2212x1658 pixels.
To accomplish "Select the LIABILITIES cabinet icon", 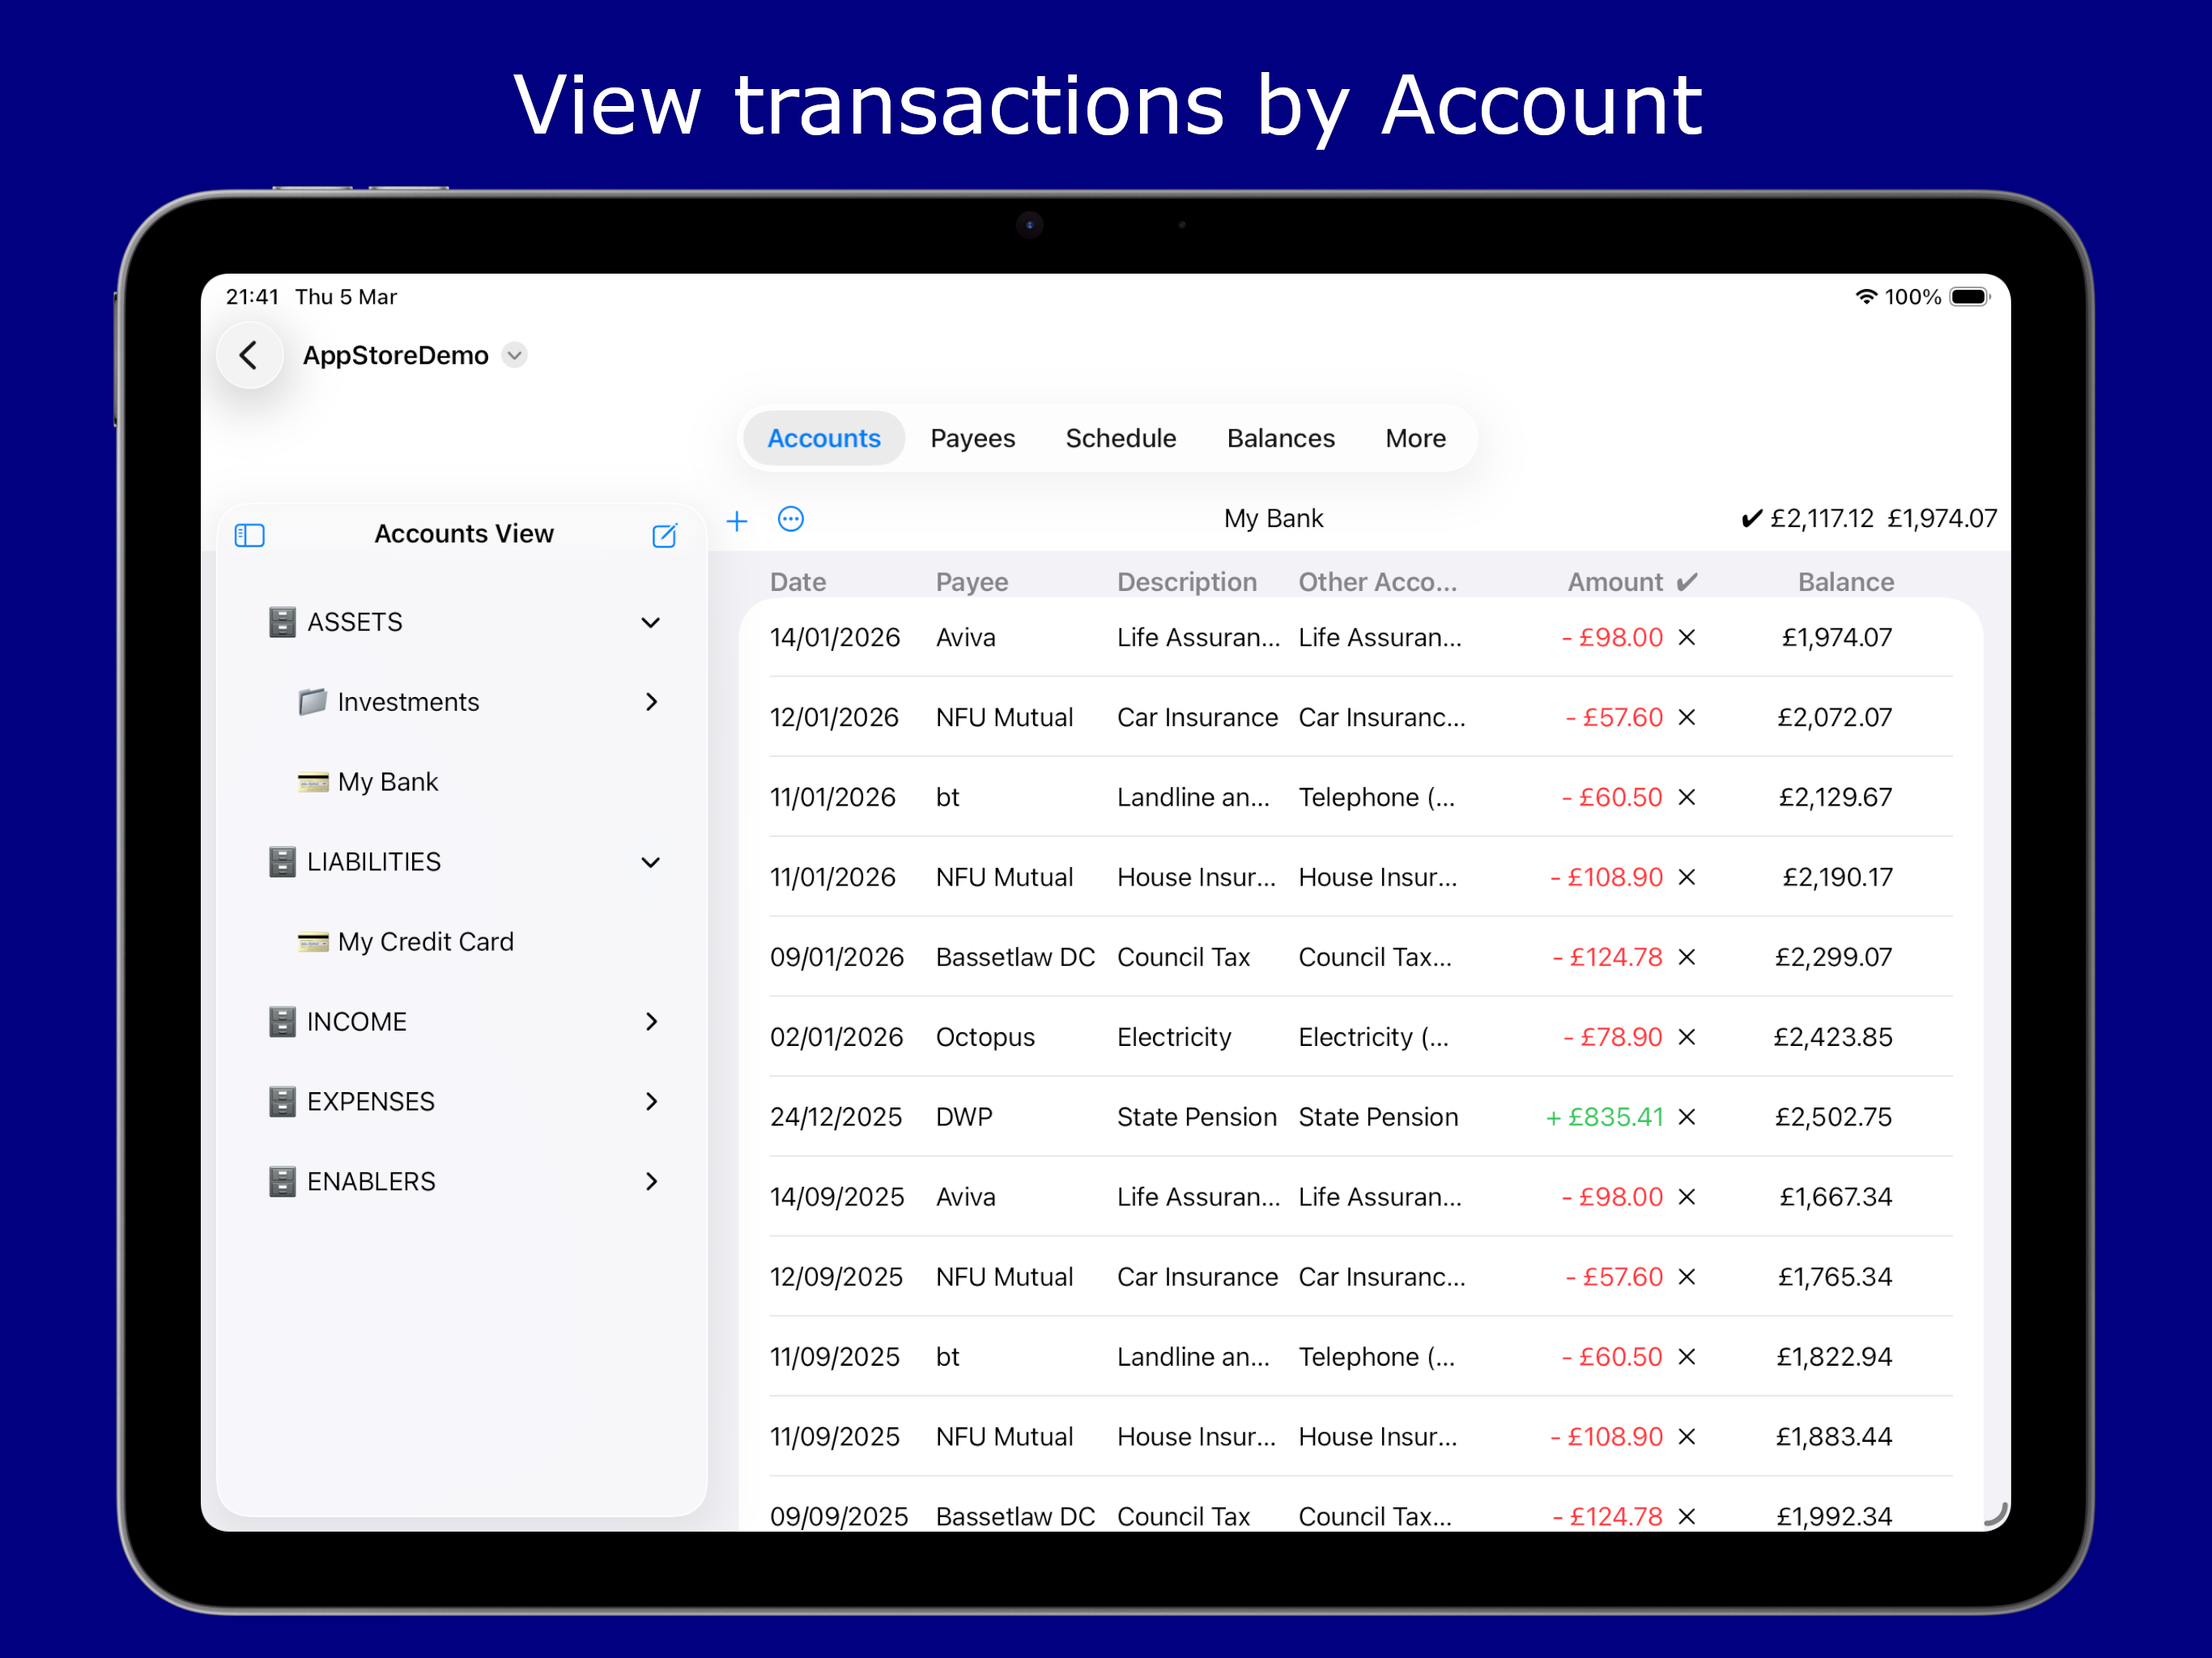I will click(282, 862).
